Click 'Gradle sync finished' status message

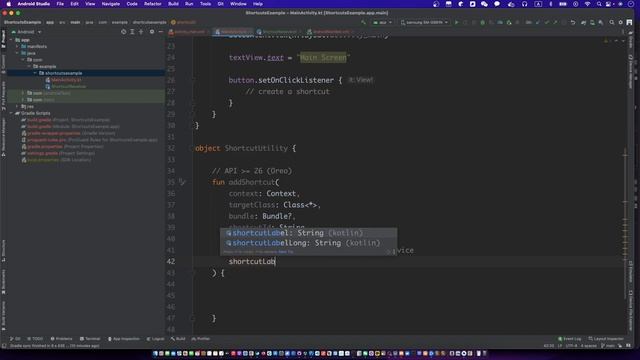(x=55, y=346)
